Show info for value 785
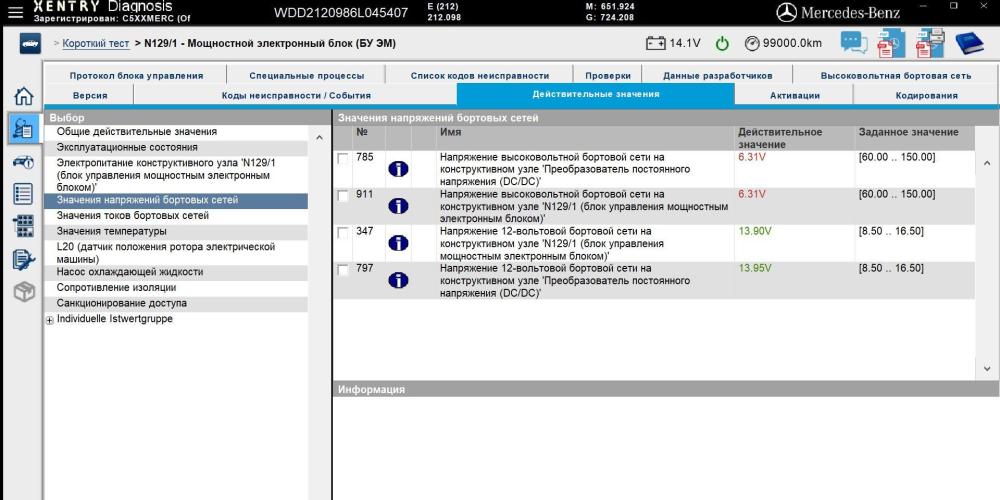This screenshot has height=500, width=1000. (x=398, y=169)
